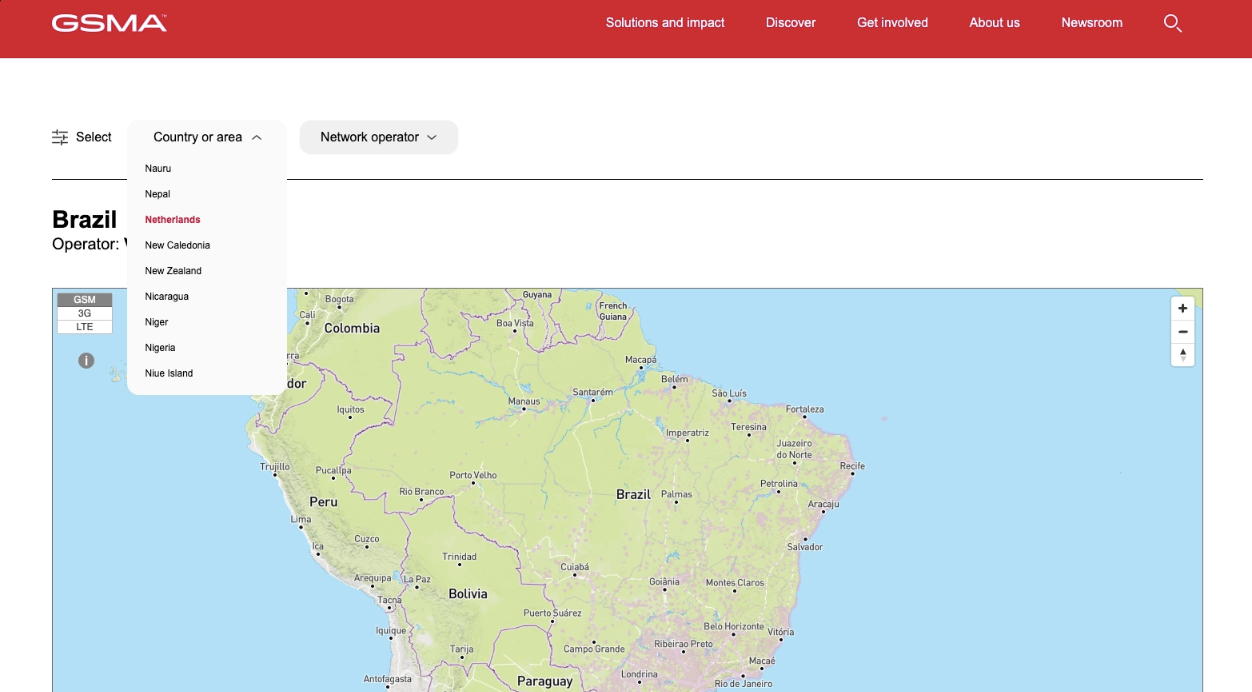Select Nauru from country list
The height and width of the screenshot is (692, 1252).
(158, 168)
